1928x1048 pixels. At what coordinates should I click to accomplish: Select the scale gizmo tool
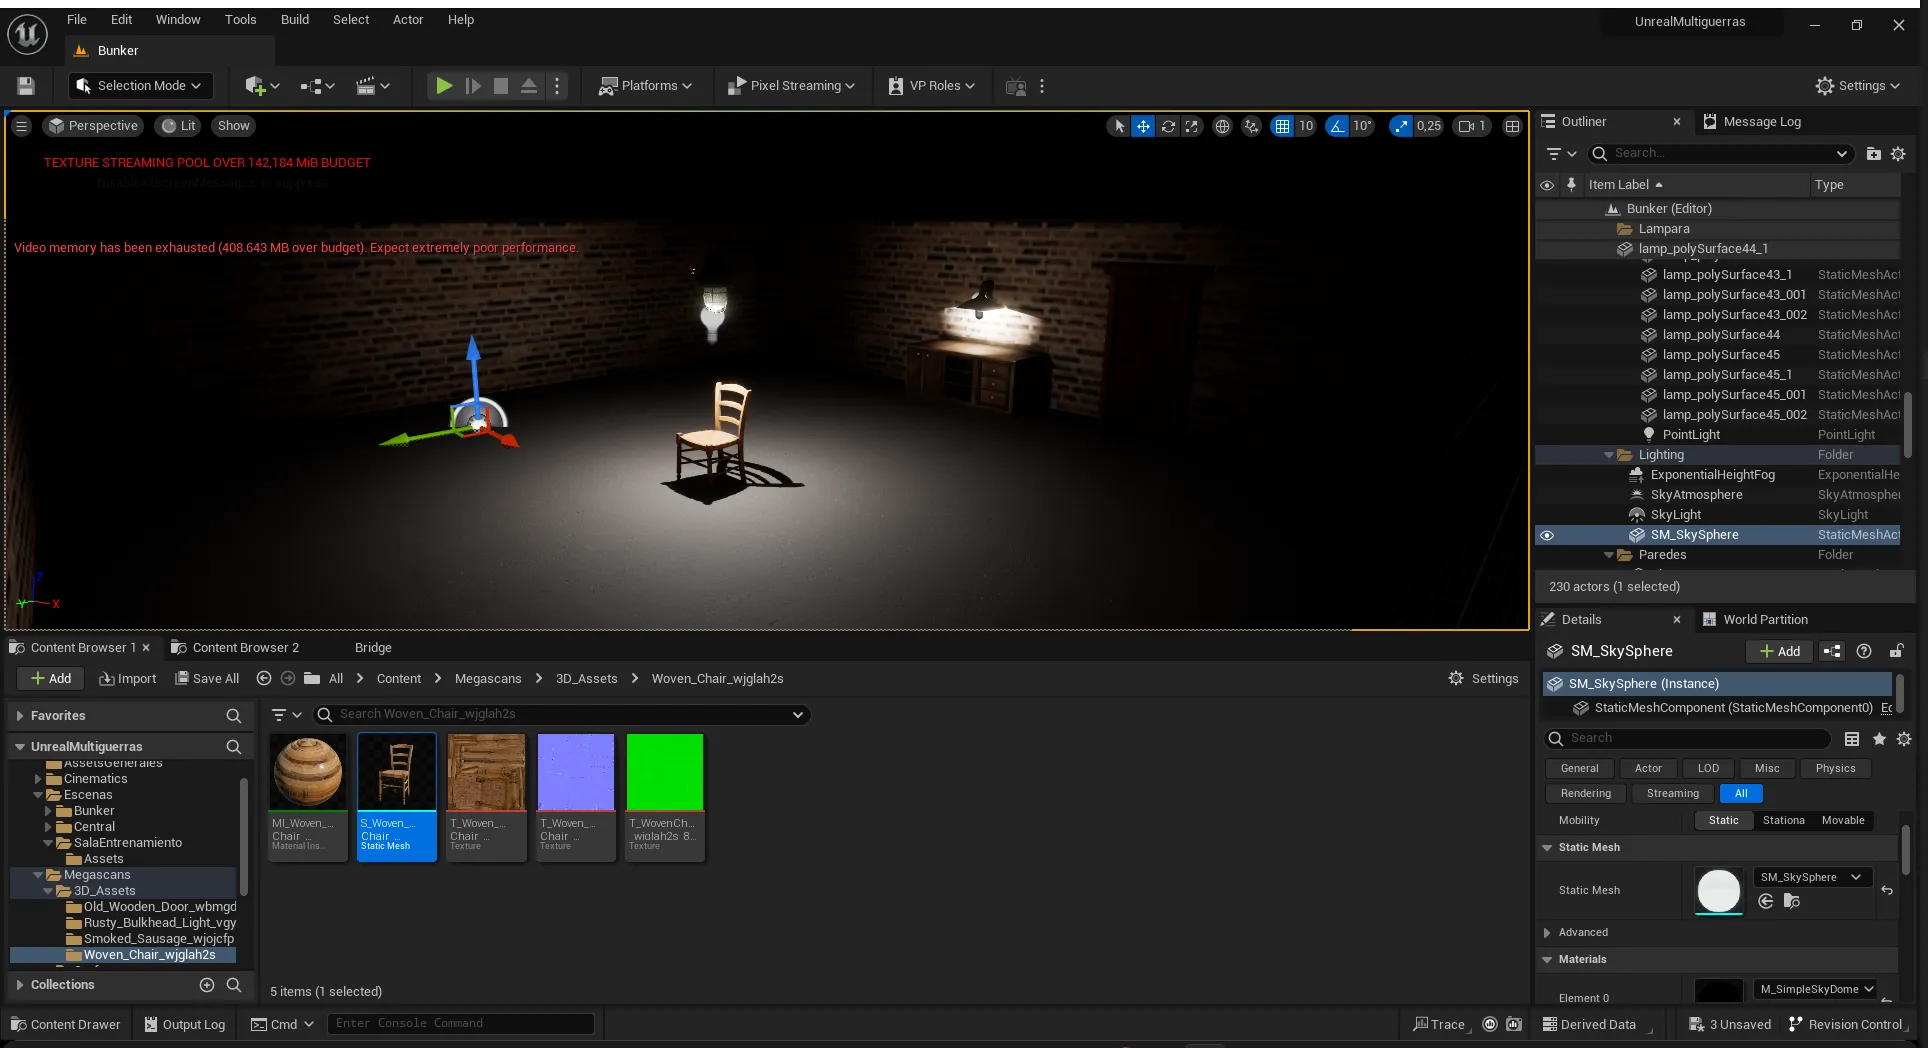[1191, 126]
